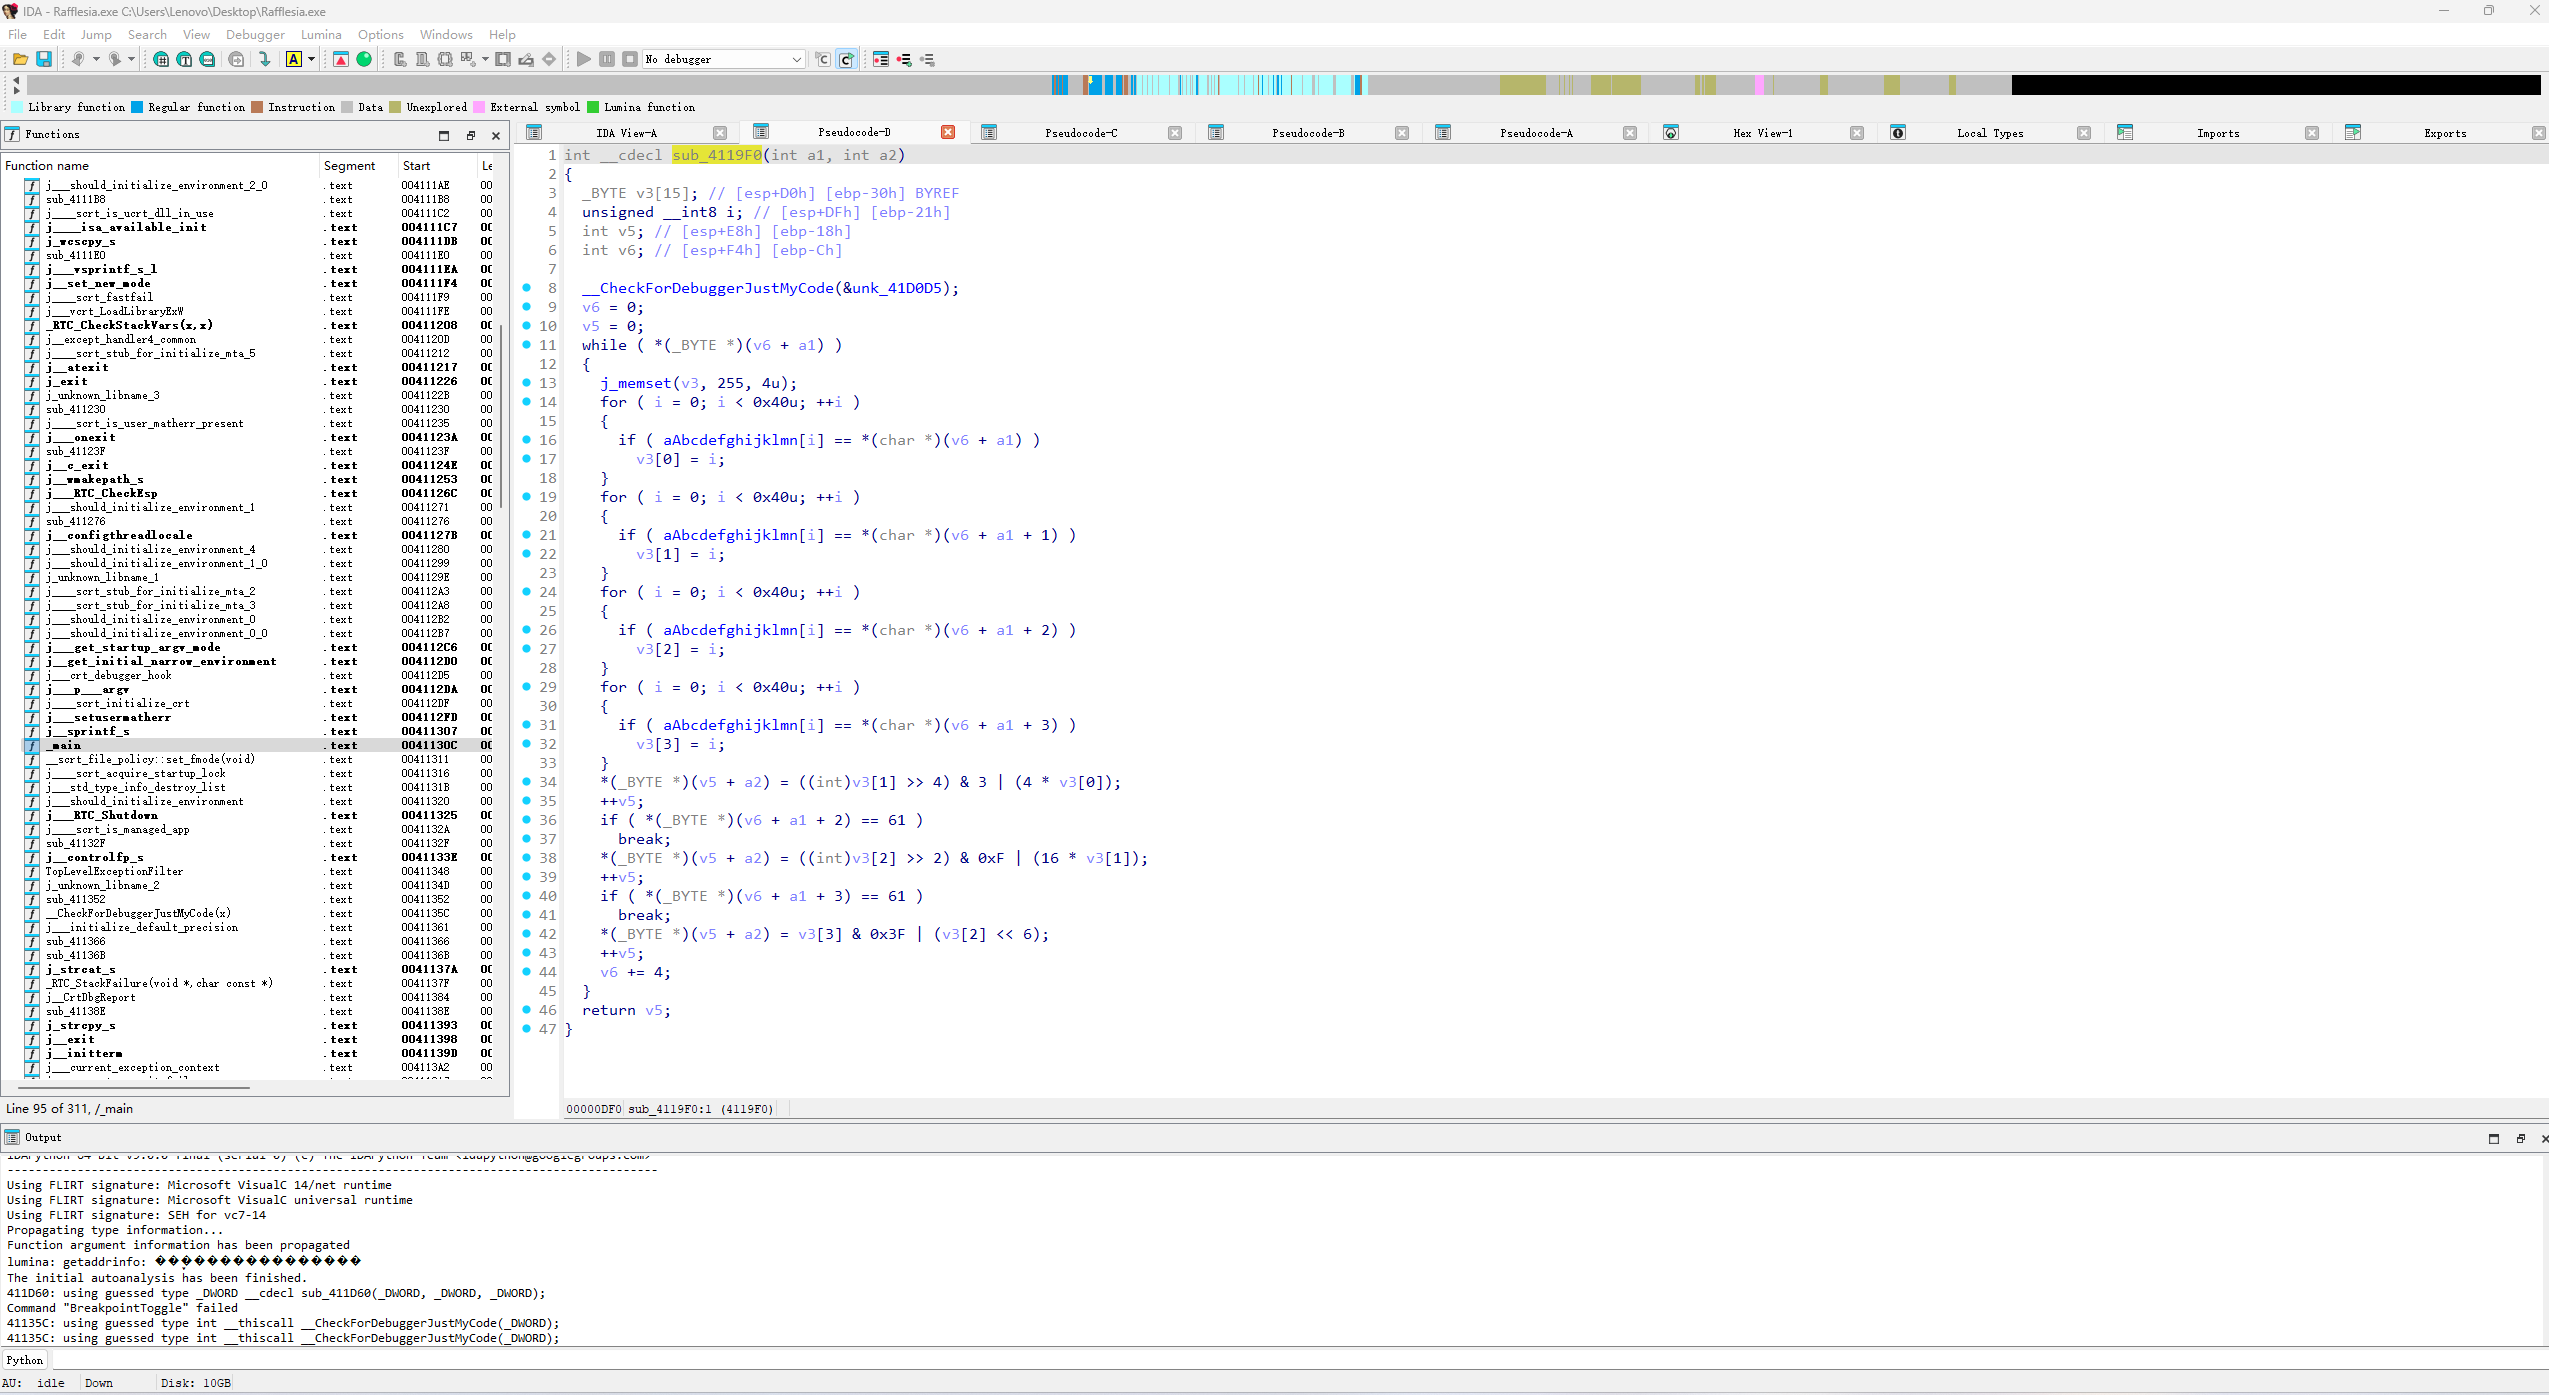This screenshot has height=1395, width=2549.
Task: Expand the back navigation history arrow
Action: tap(96, 60)
